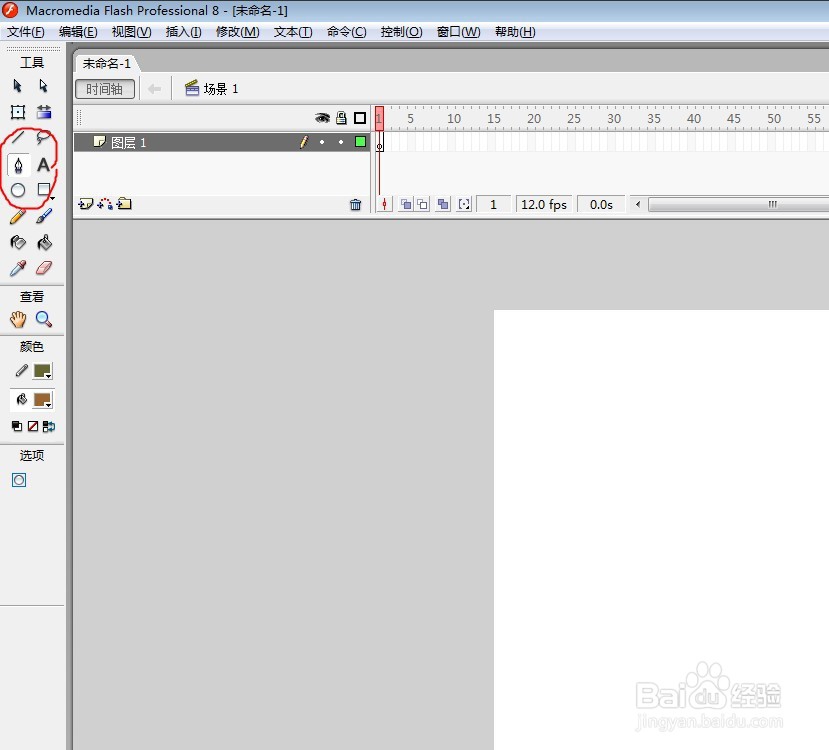This screenshot has width=829, height=750.
Task: Select the Text tool
Action: (43, 165)
